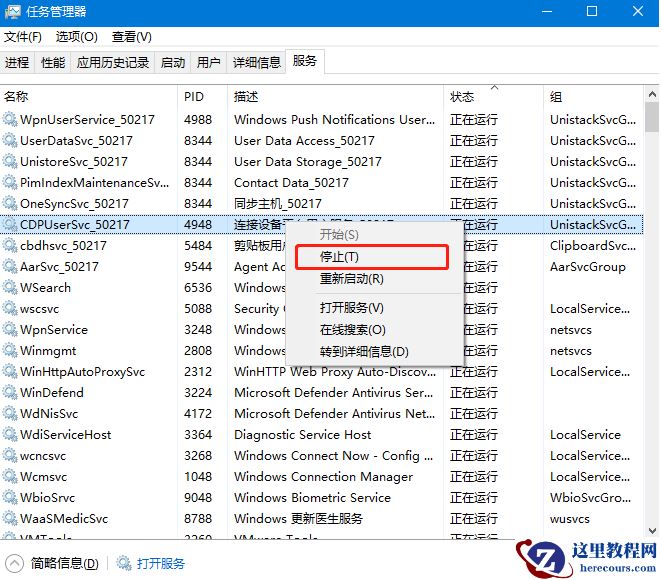Screen dimensions: 662x580
Task: Click the Task Manager icon in title bar
Action: tap(12, 11)
